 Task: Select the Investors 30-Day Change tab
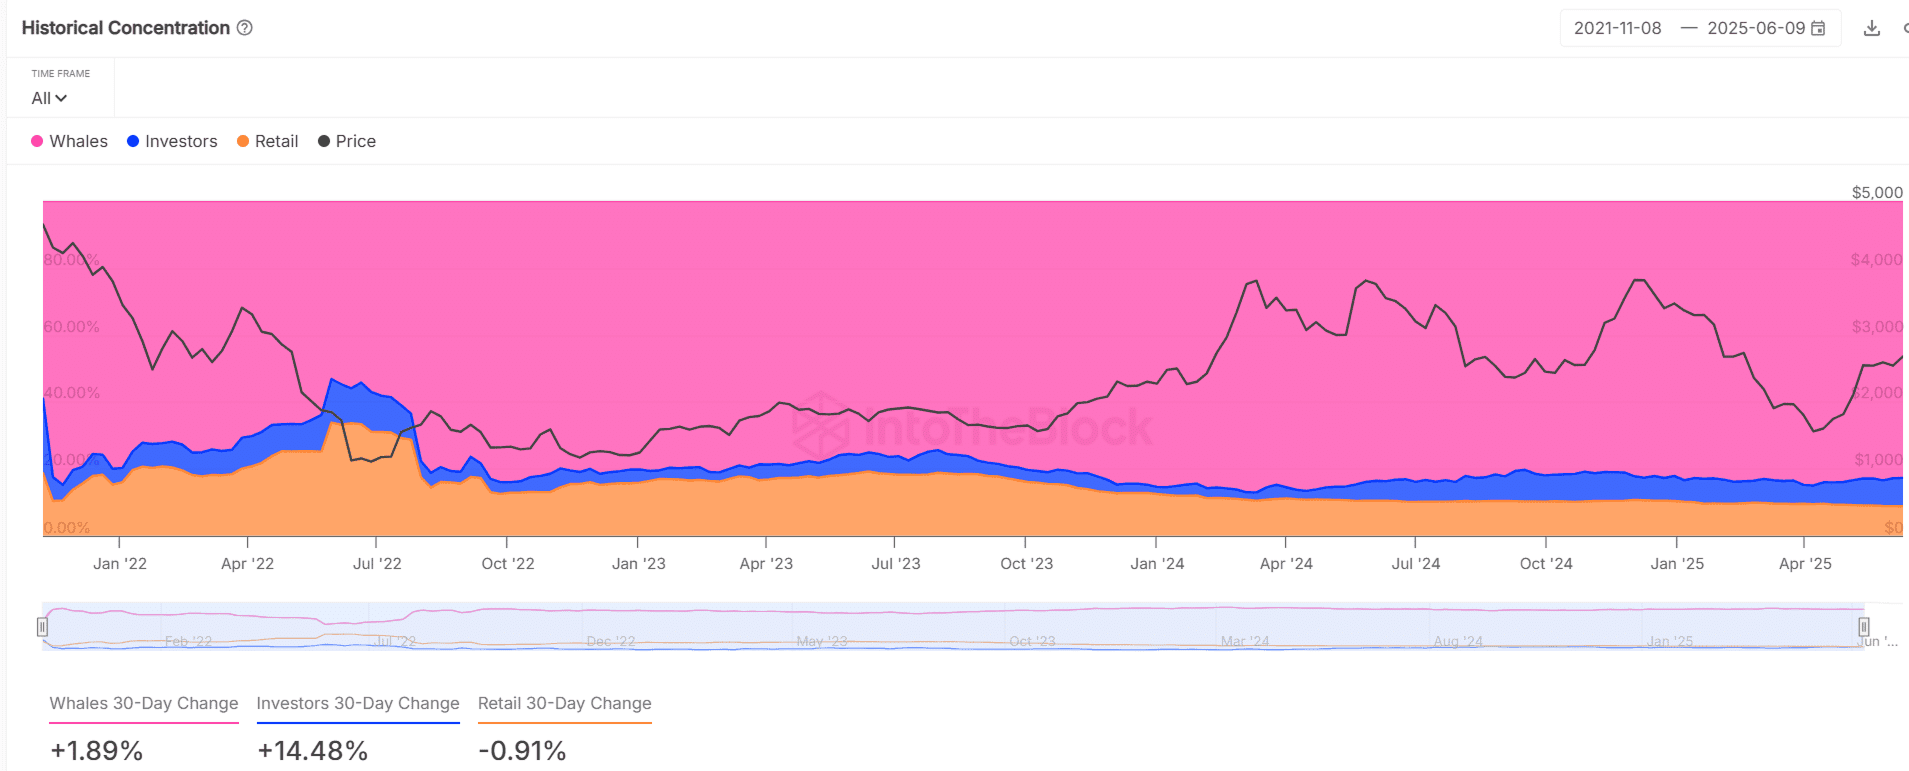point(358,704)
